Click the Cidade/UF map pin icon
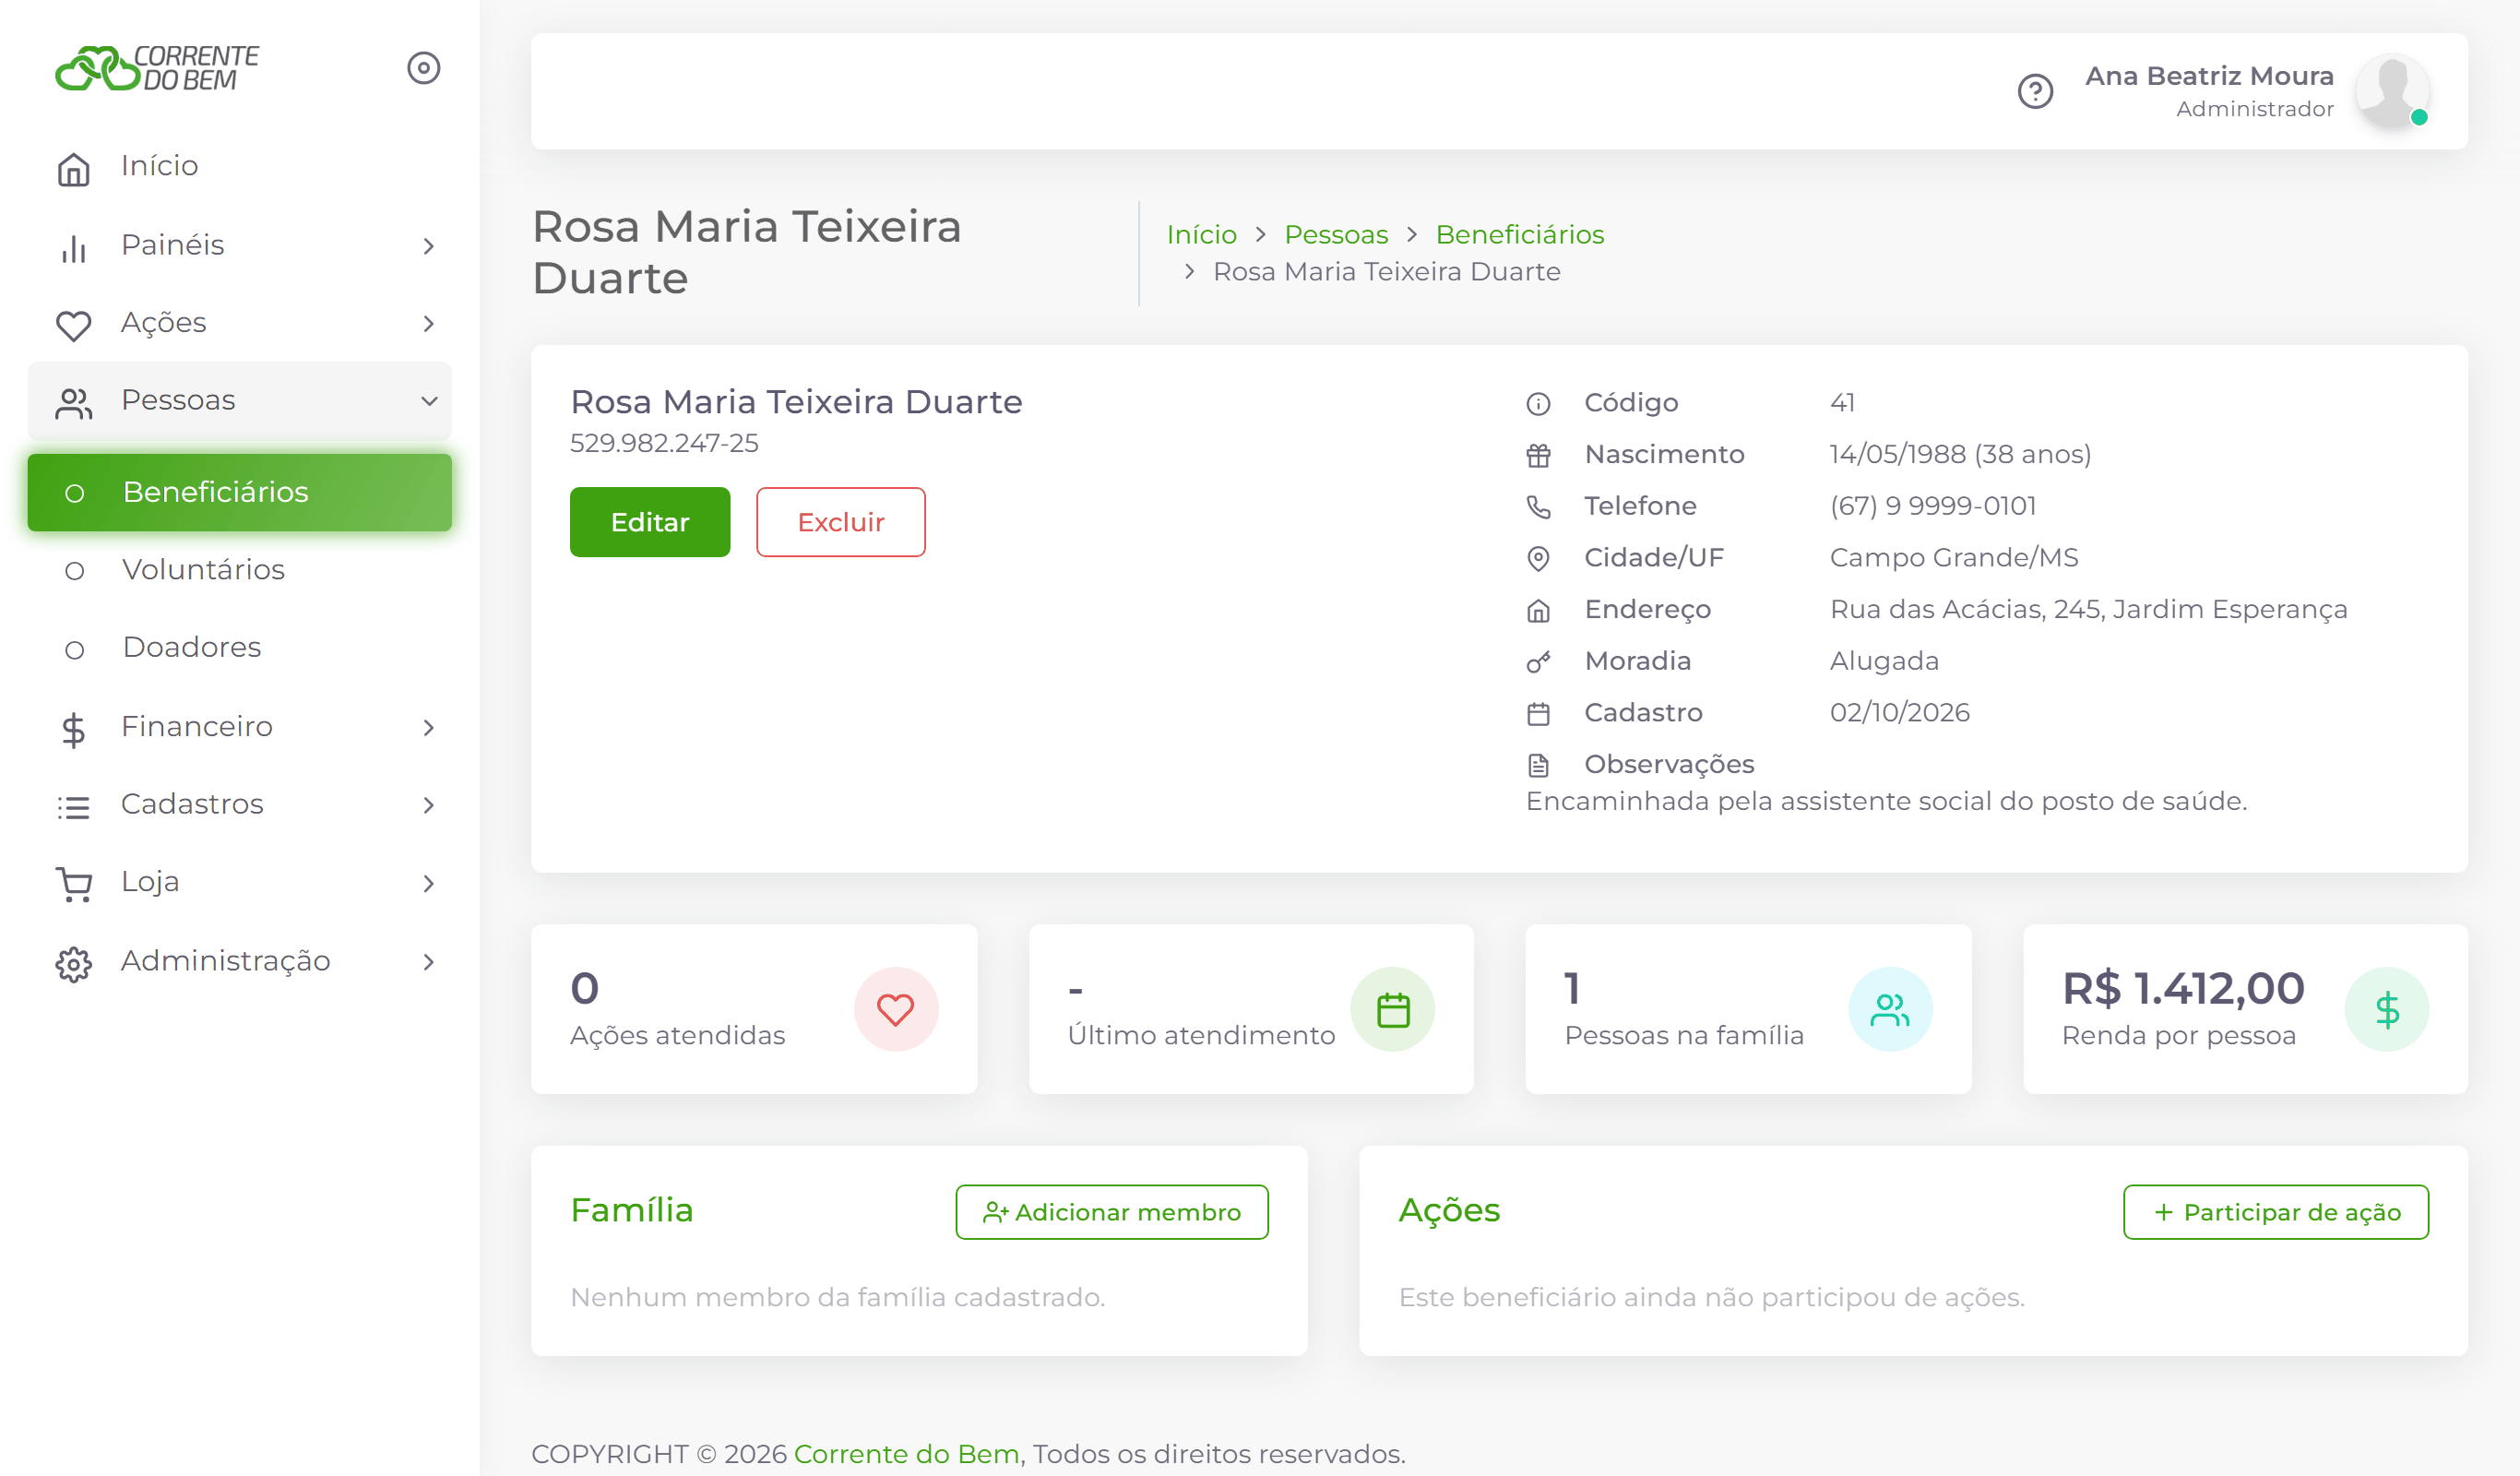Viewport: 2520px width, 1476px height. coord(1538,559)
